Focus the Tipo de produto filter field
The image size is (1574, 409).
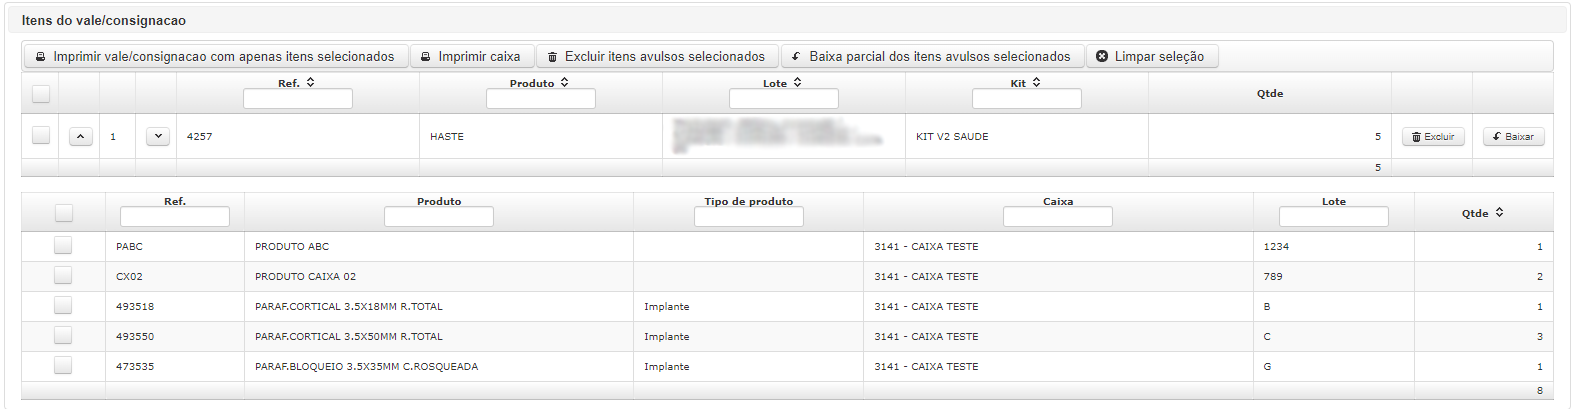(749, 217)
